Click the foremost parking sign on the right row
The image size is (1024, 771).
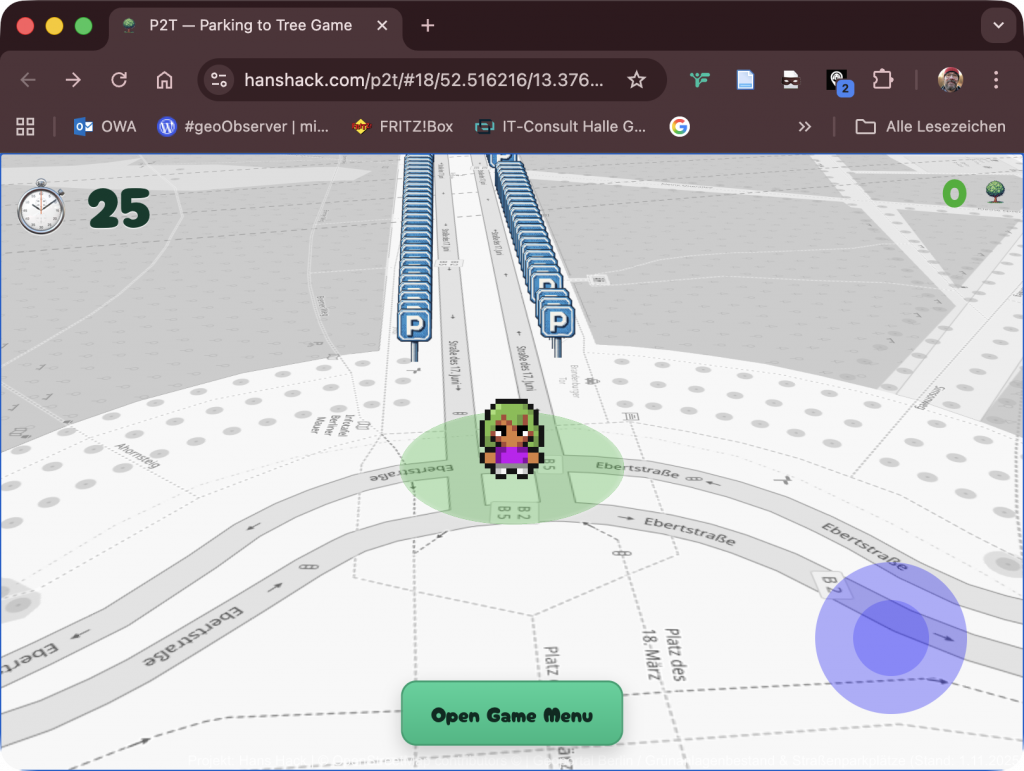click(557, 322)
